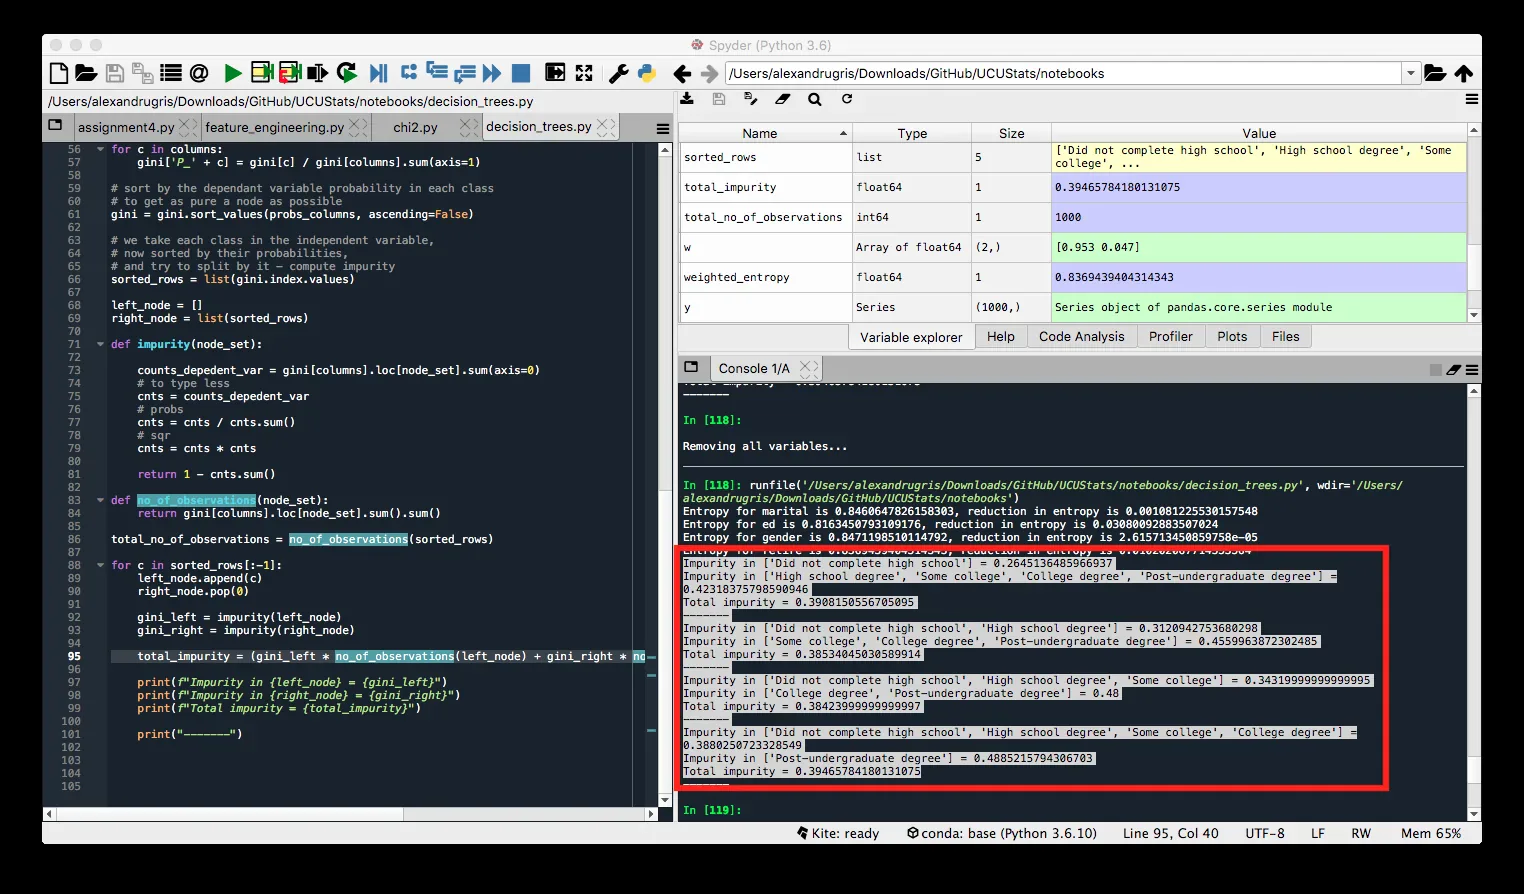Open Variable explorer options menu
1524x894 pixels.
coord(1472,99)
